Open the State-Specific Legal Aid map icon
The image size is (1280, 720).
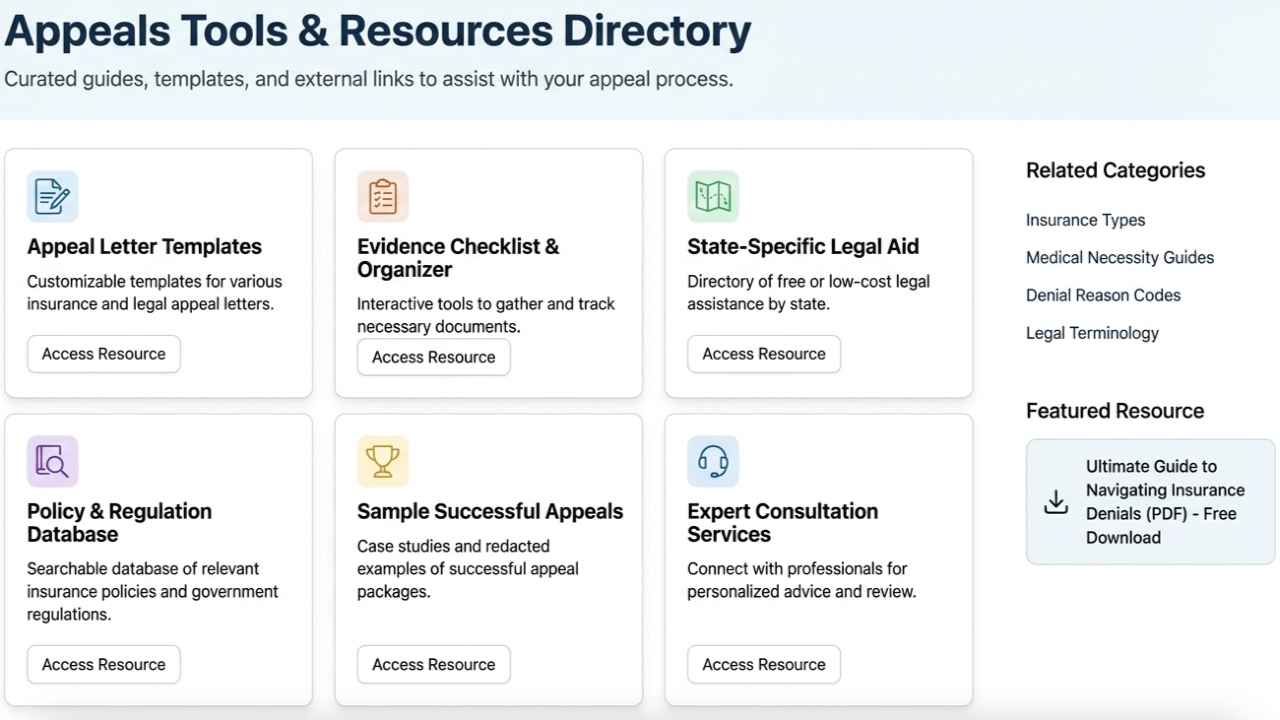coord(712,196)
